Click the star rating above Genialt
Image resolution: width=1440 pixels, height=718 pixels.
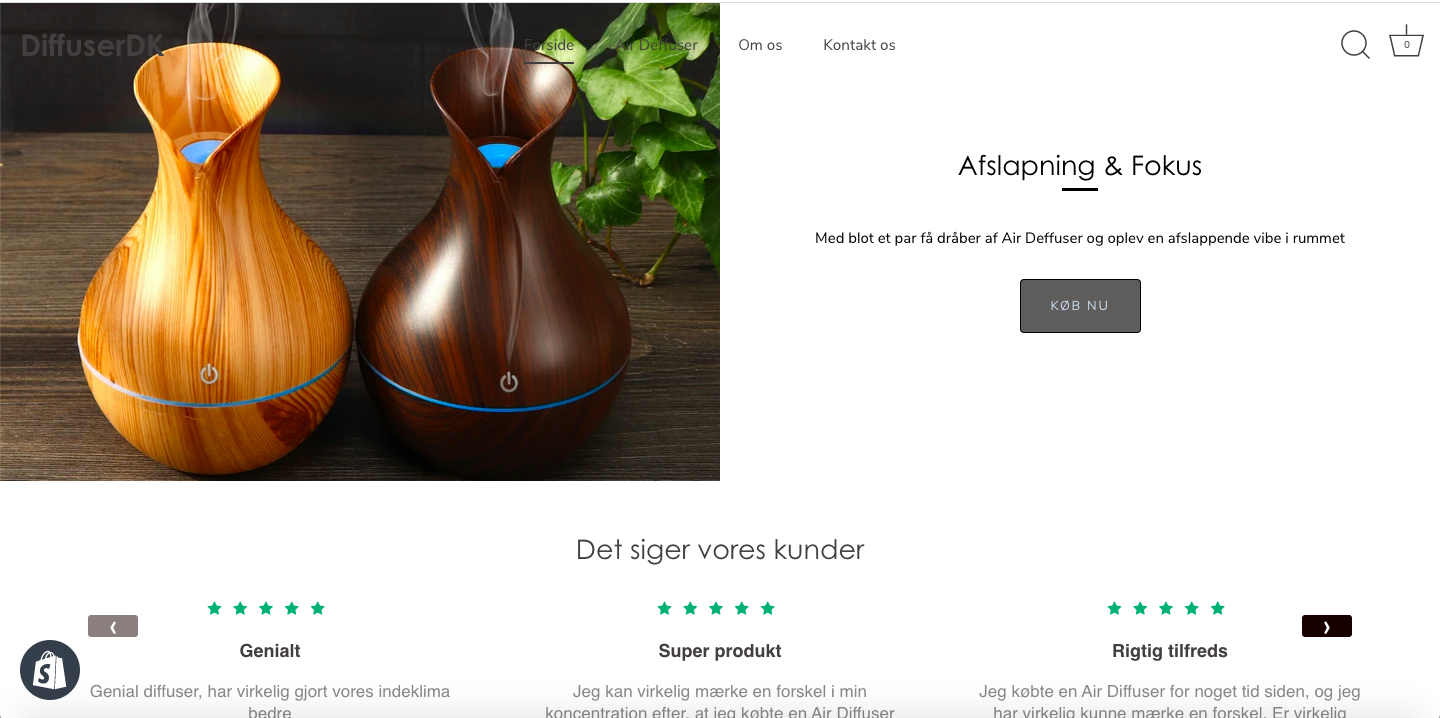coord(266,608)
